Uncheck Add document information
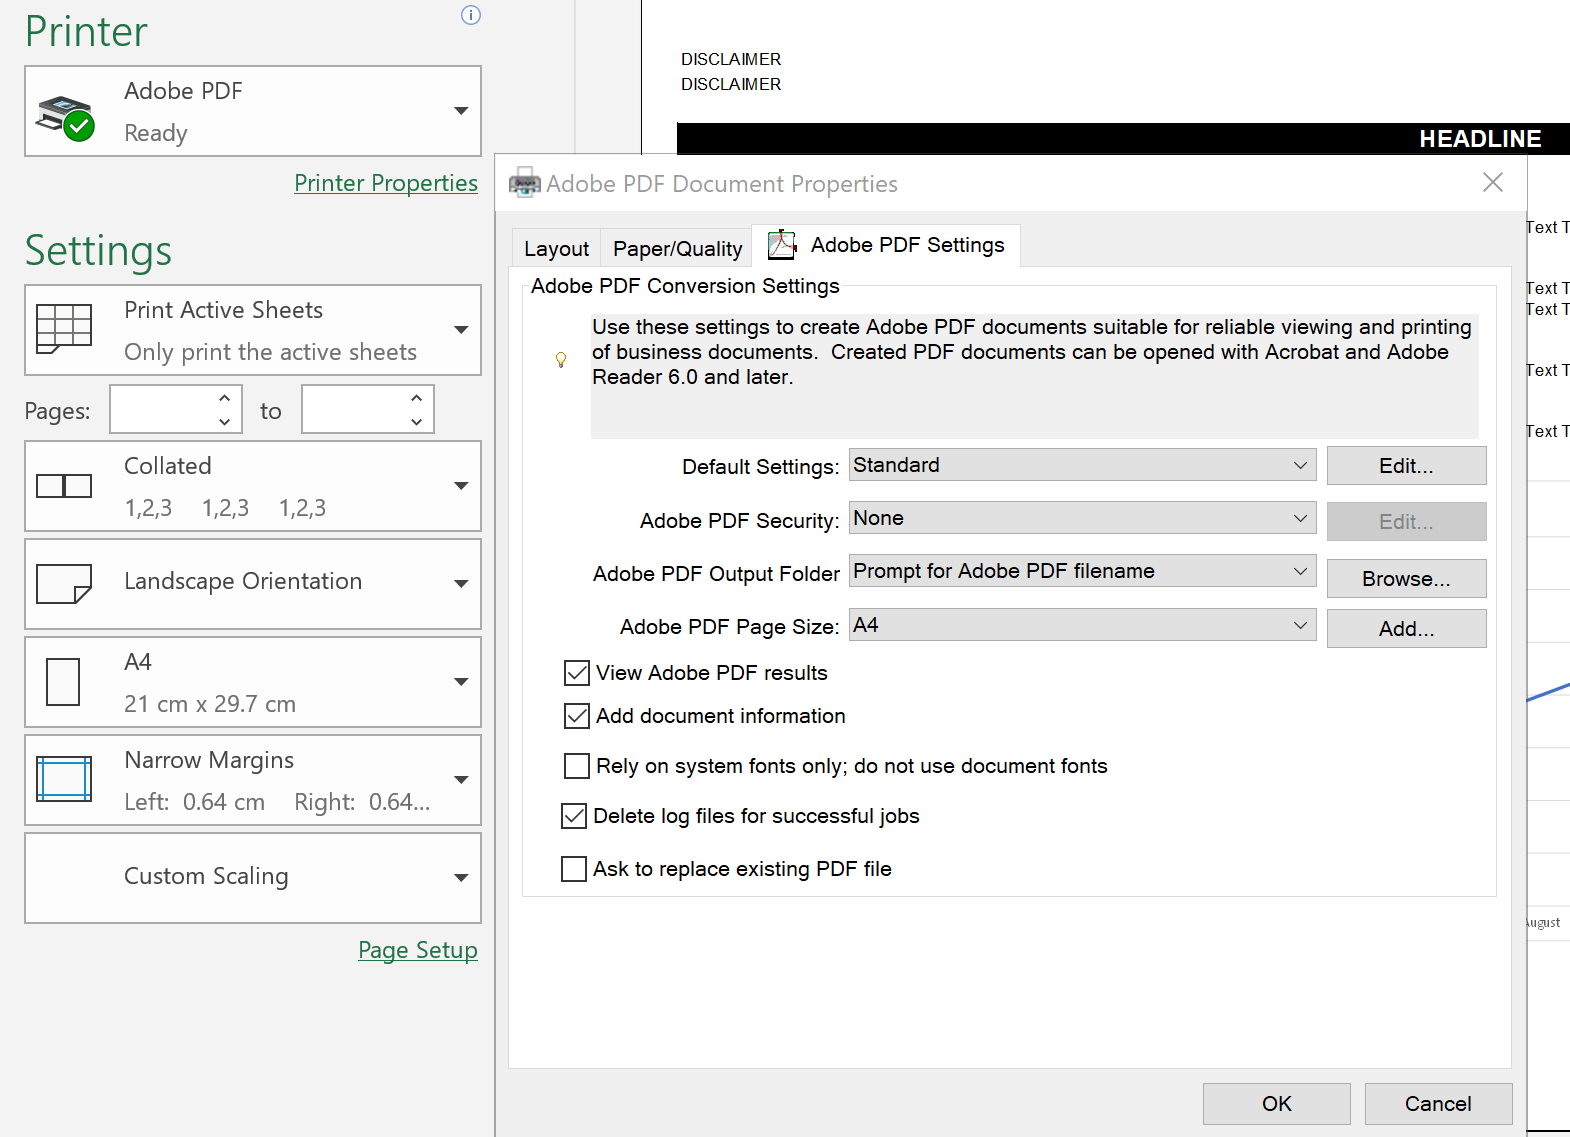Image resolution: width=1570 pixels, height=1137 pixels. click(577, 716)
